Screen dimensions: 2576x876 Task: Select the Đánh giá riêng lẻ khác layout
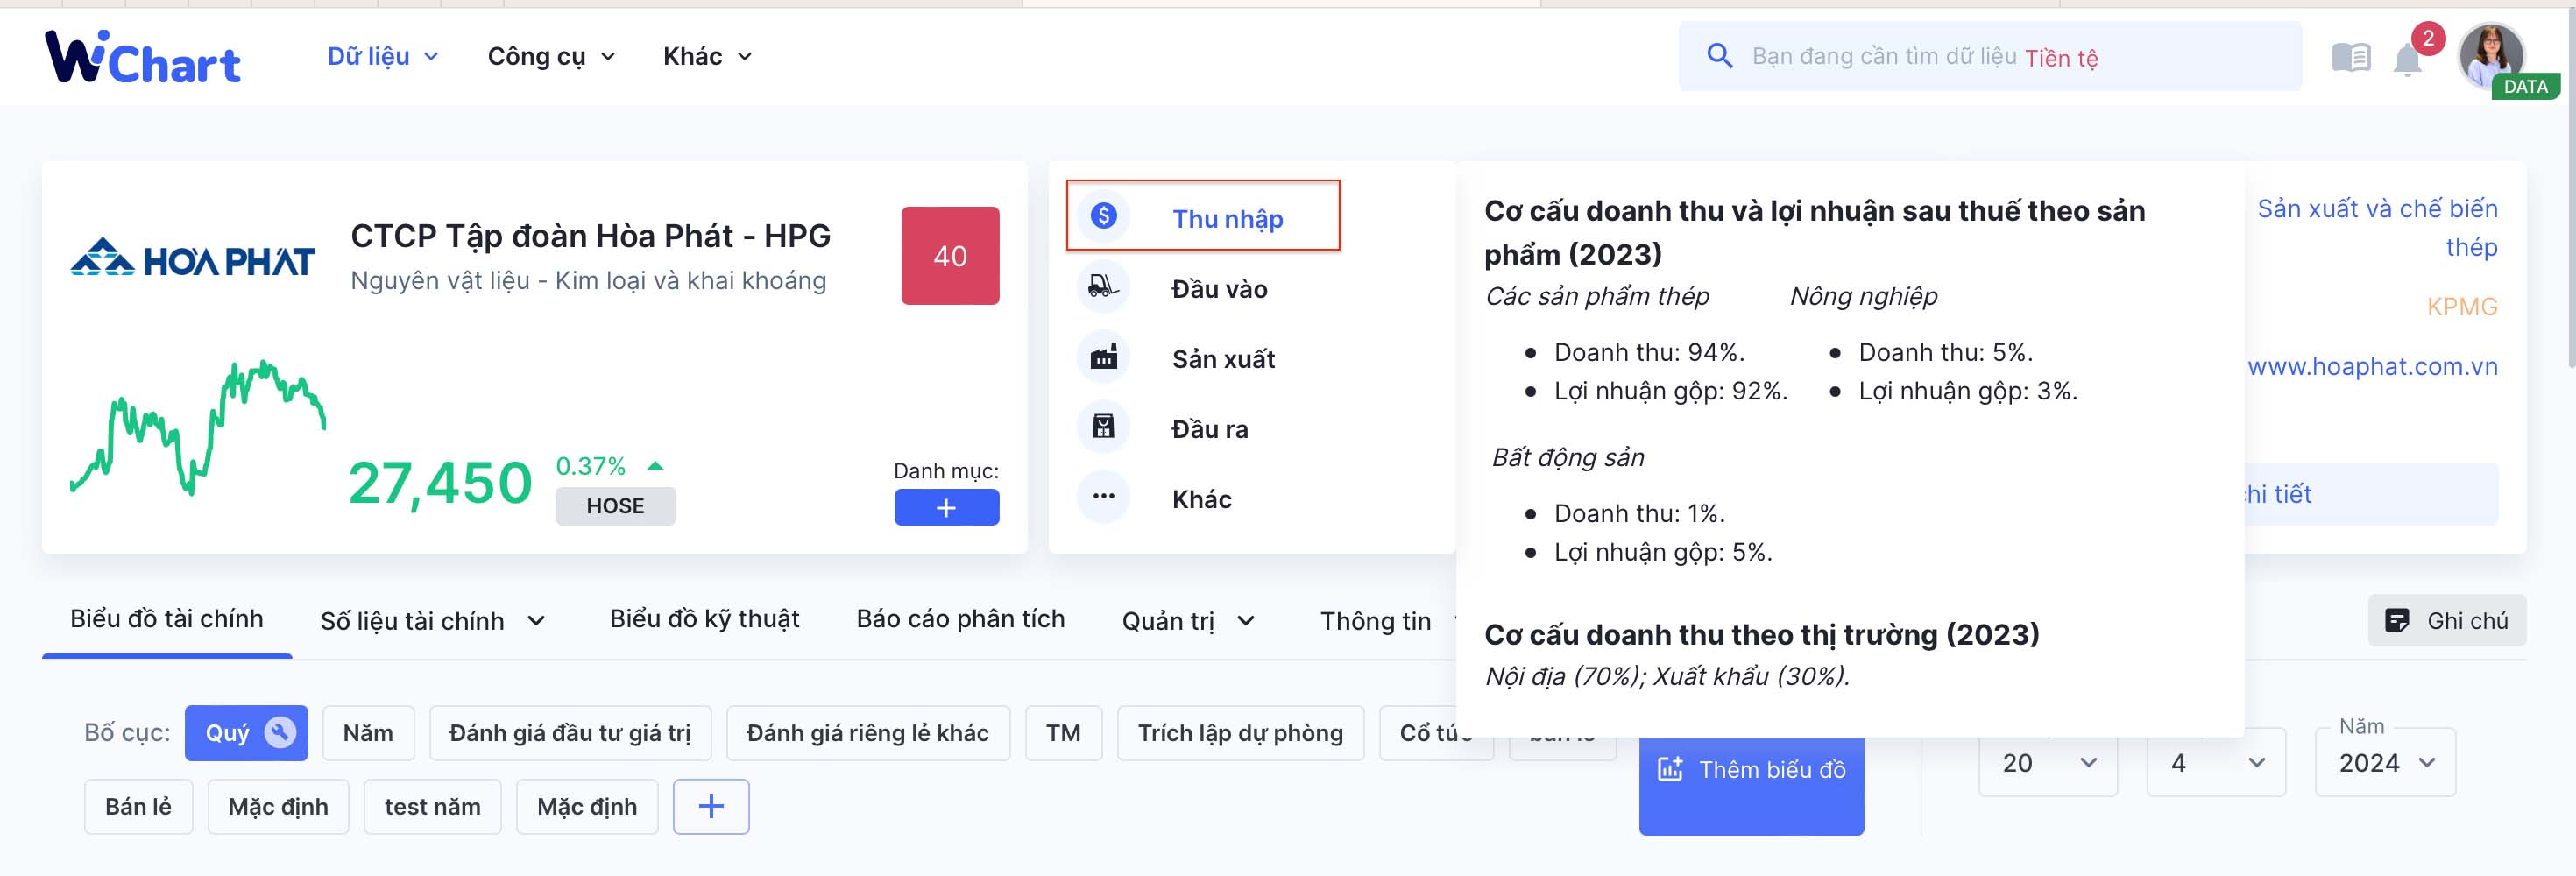click(868, 733)
